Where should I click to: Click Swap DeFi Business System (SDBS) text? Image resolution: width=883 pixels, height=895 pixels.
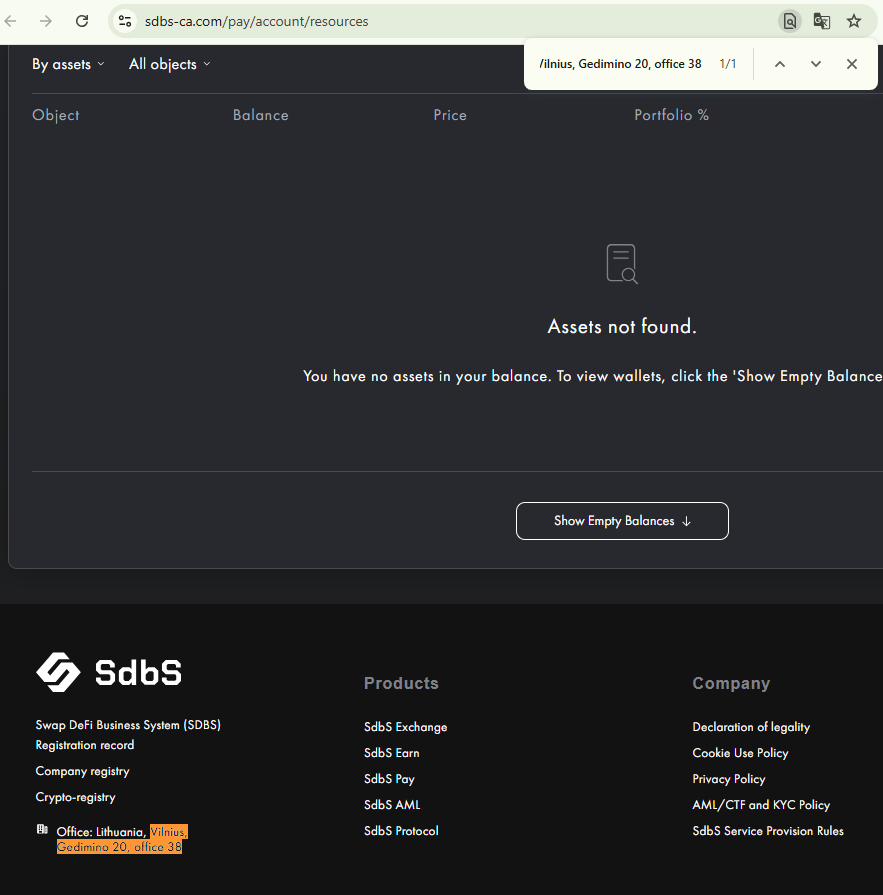click(x=128, y=724)
